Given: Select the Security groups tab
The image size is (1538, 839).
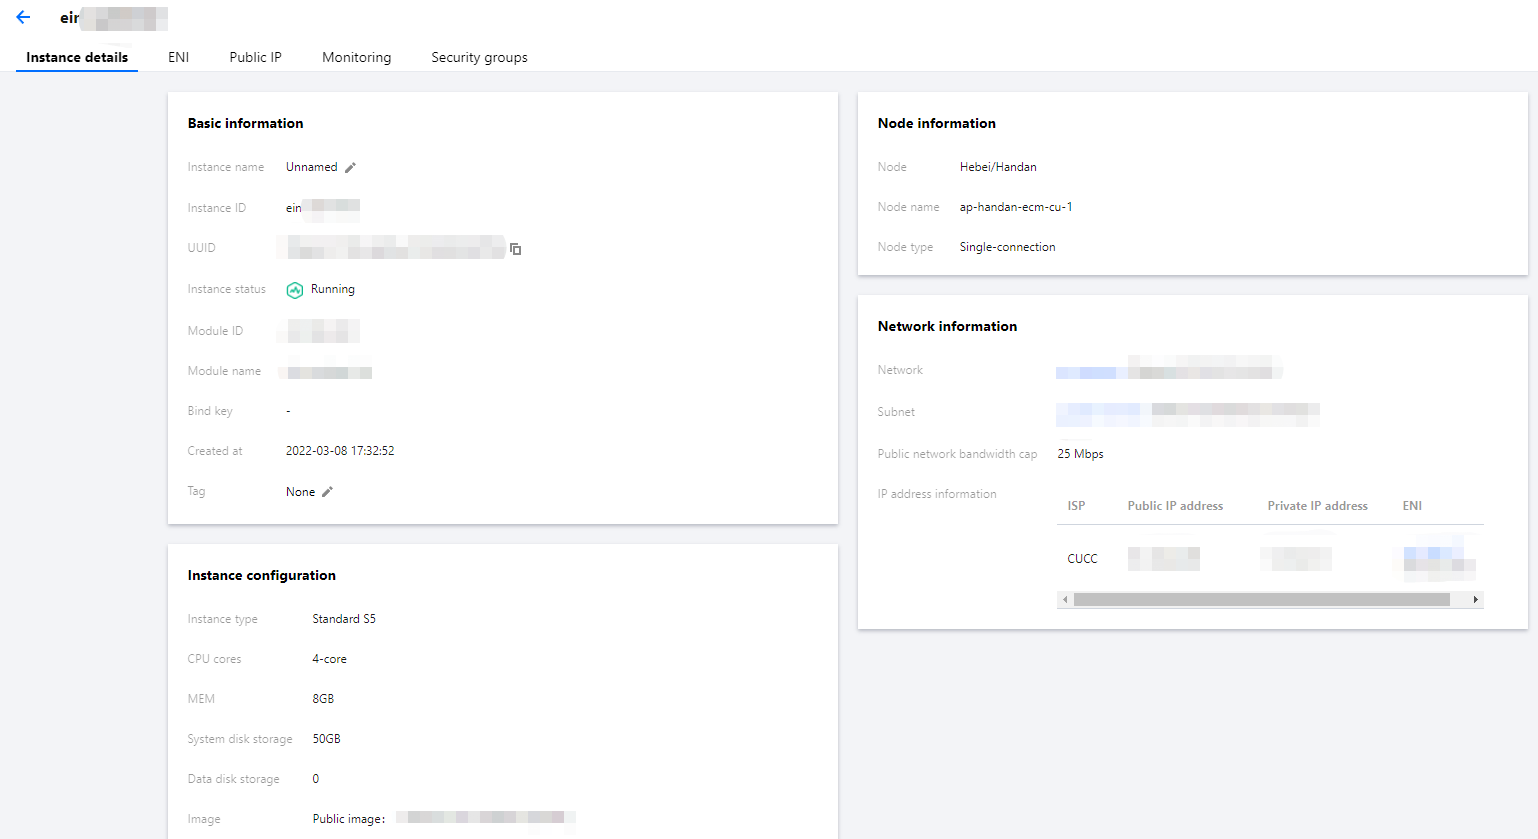Looking at the screenshot, I should pyautogui.click(x=479, y=57).
